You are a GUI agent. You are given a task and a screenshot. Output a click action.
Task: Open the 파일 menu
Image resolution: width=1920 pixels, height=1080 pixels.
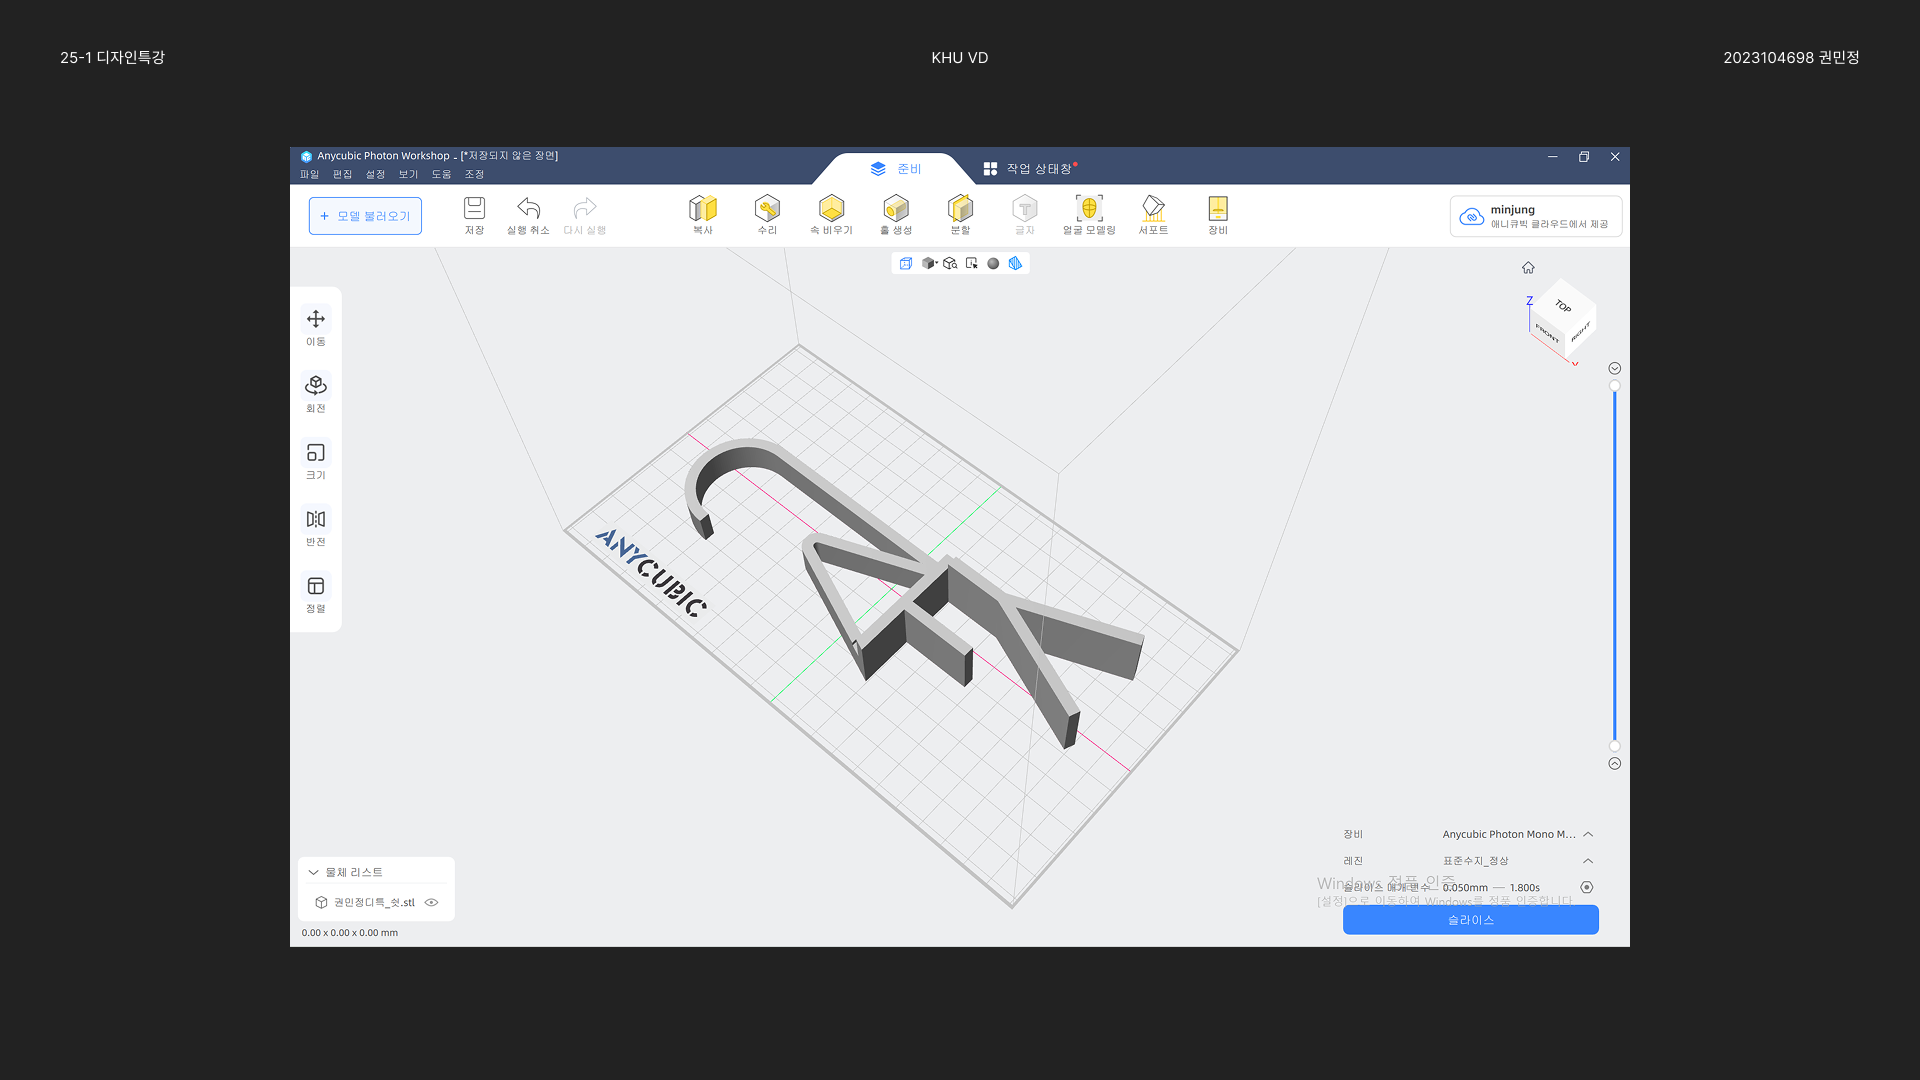309,174
